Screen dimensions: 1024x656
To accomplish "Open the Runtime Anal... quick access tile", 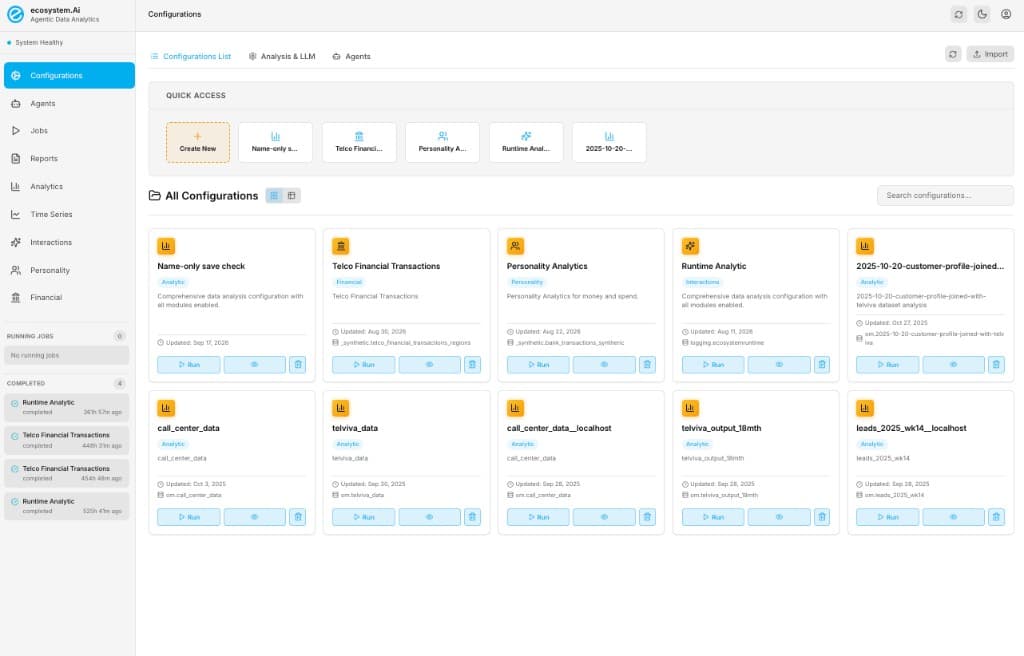I will click(x=526, y=142).
